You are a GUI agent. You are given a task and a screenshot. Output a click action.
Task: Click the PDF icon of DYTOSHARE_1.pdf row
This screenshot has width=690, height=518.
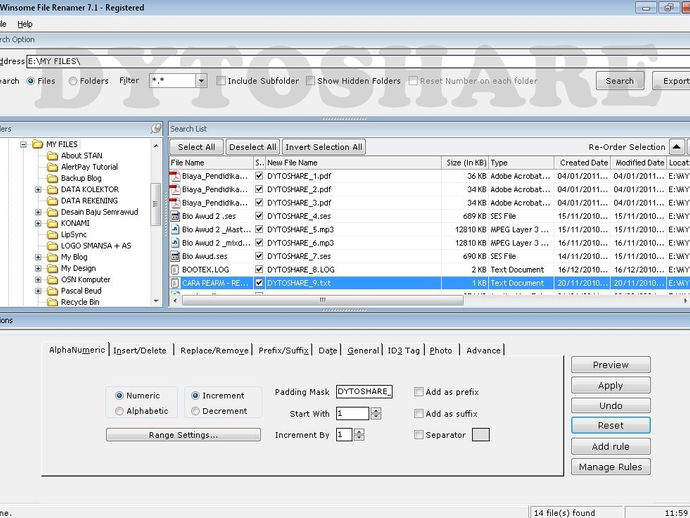click(x=175, y=176)
